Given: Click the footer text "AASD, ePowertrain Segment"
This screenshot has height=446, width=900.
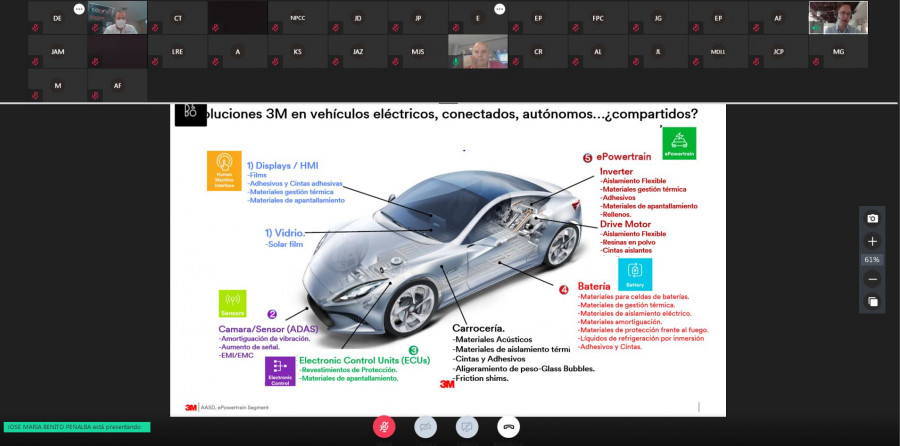Looking at the screenshot, I should pos(234,408).
